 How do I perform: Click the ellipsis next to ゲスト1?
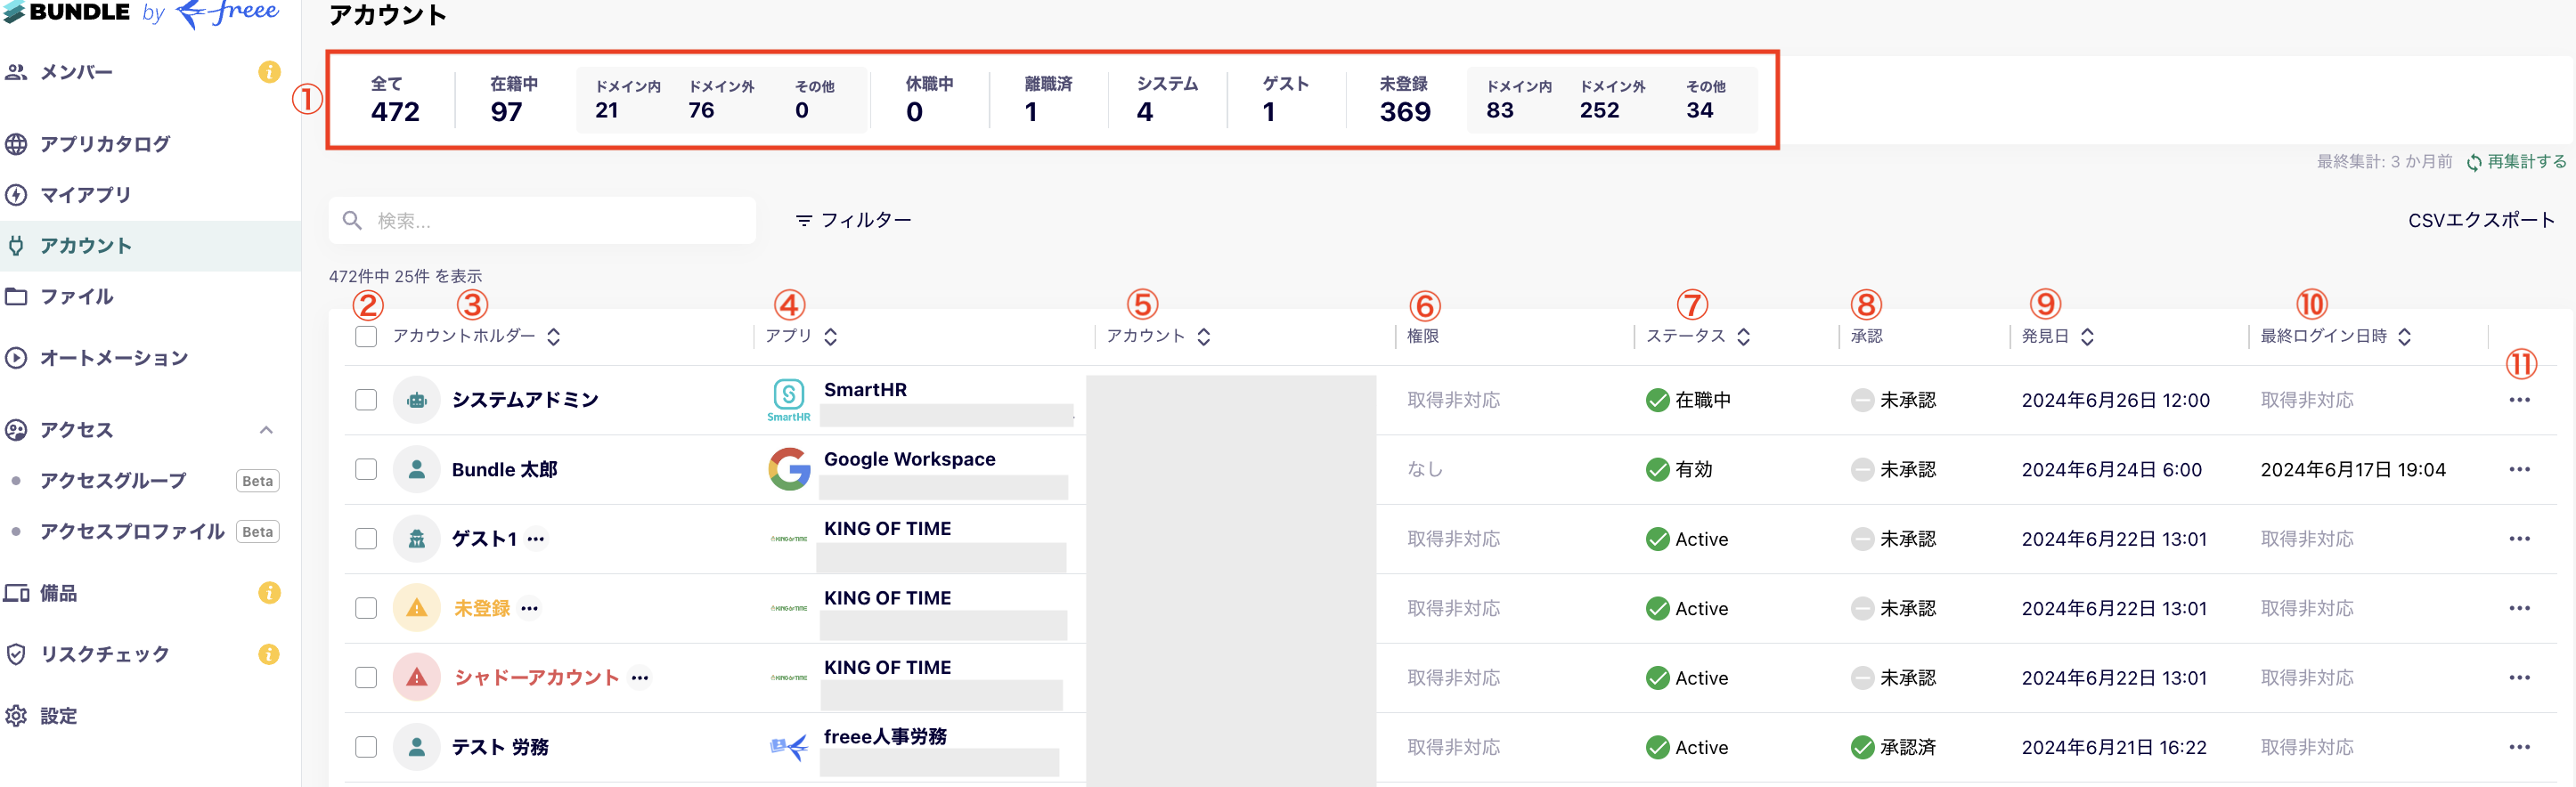pyautogui.click(x=536, y=539)
